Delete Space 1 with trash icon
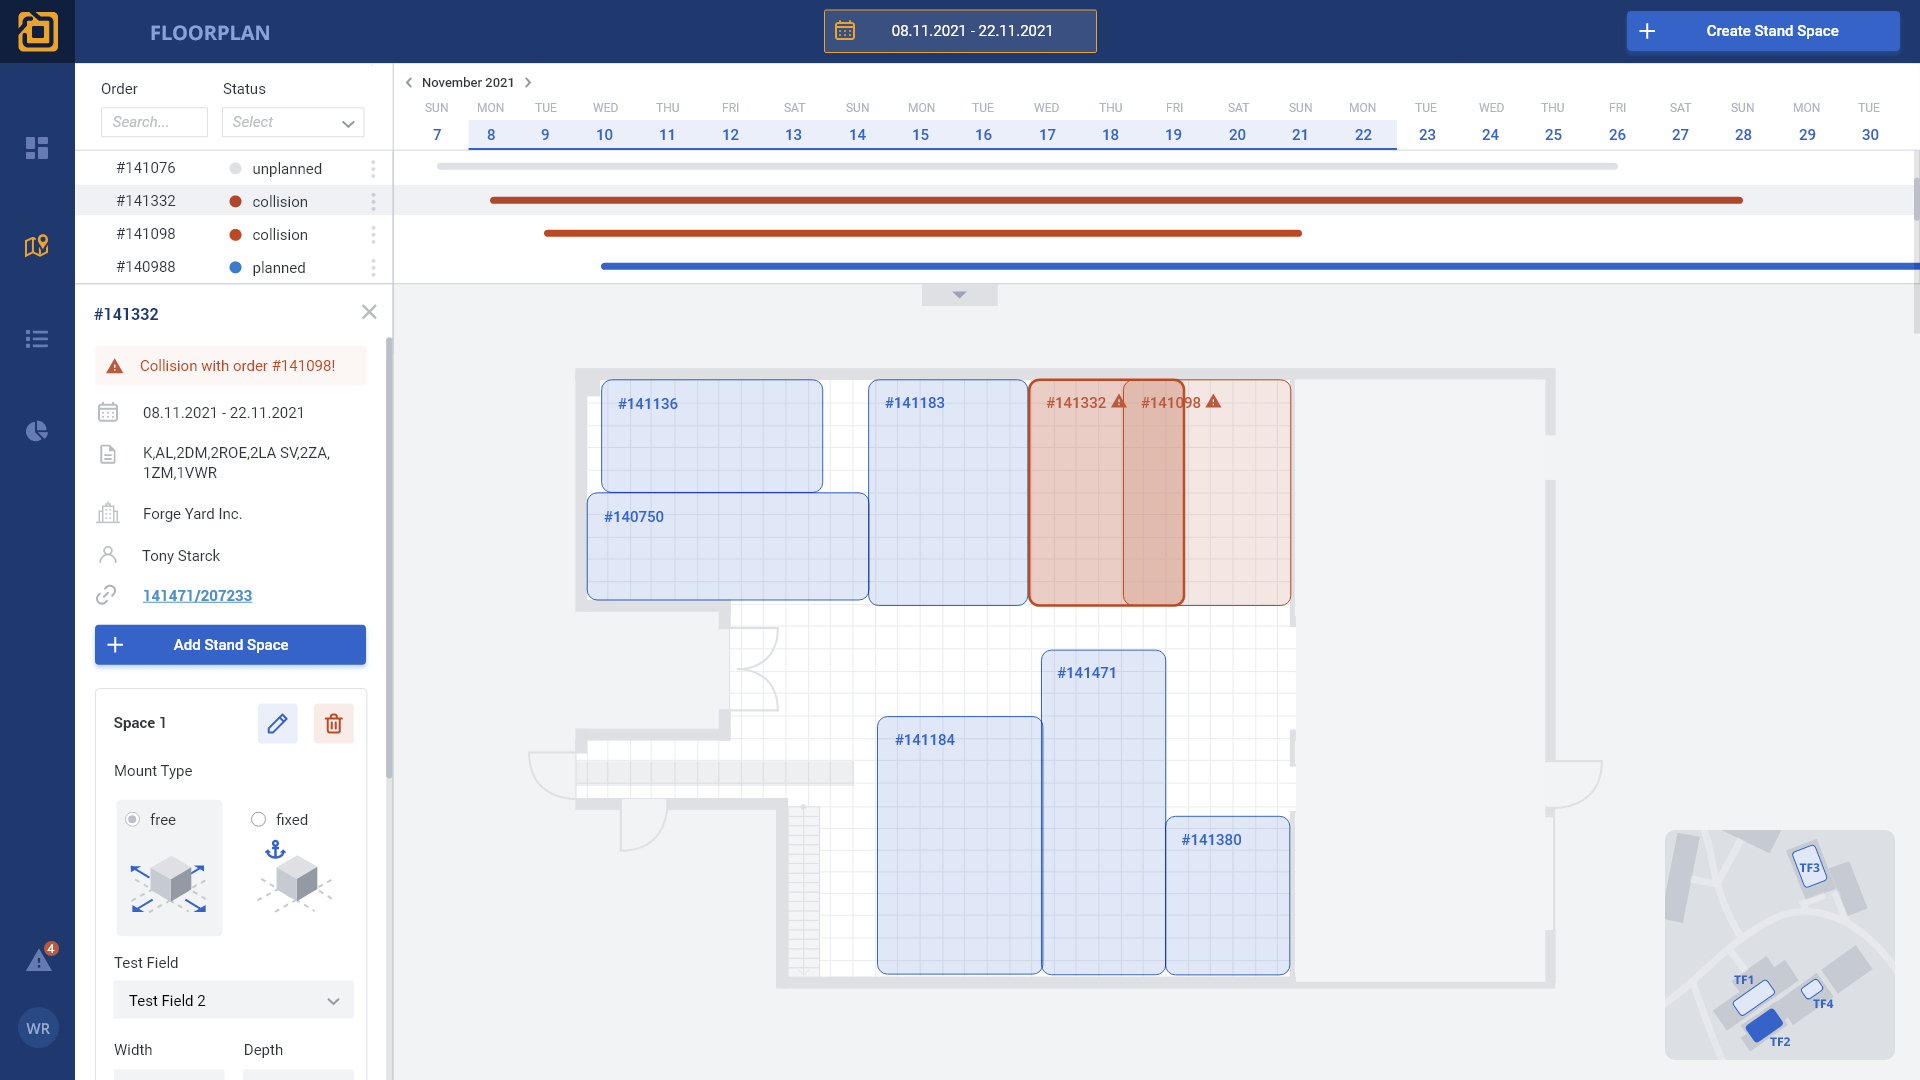 [334, 723]
